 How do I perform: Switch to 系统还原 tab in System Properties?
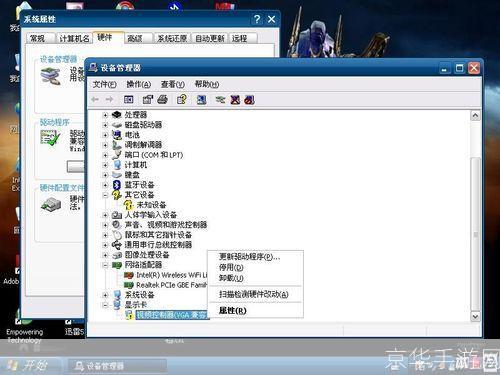coord(172,39)
